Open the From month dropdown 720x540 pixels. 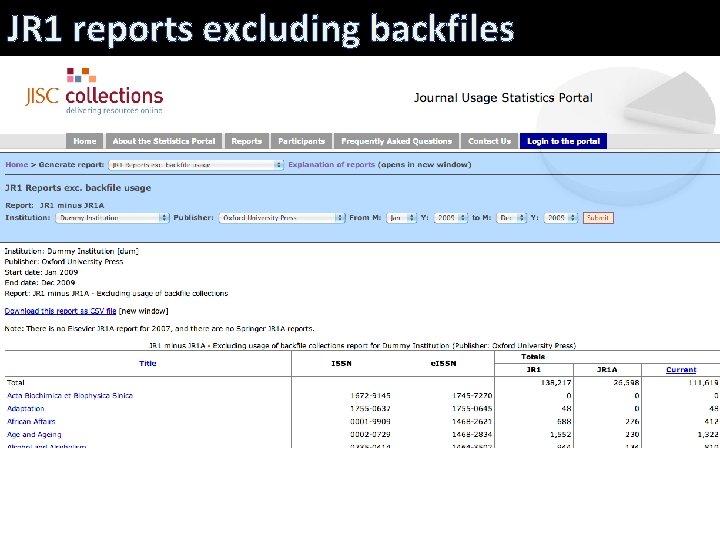(401, 218)
